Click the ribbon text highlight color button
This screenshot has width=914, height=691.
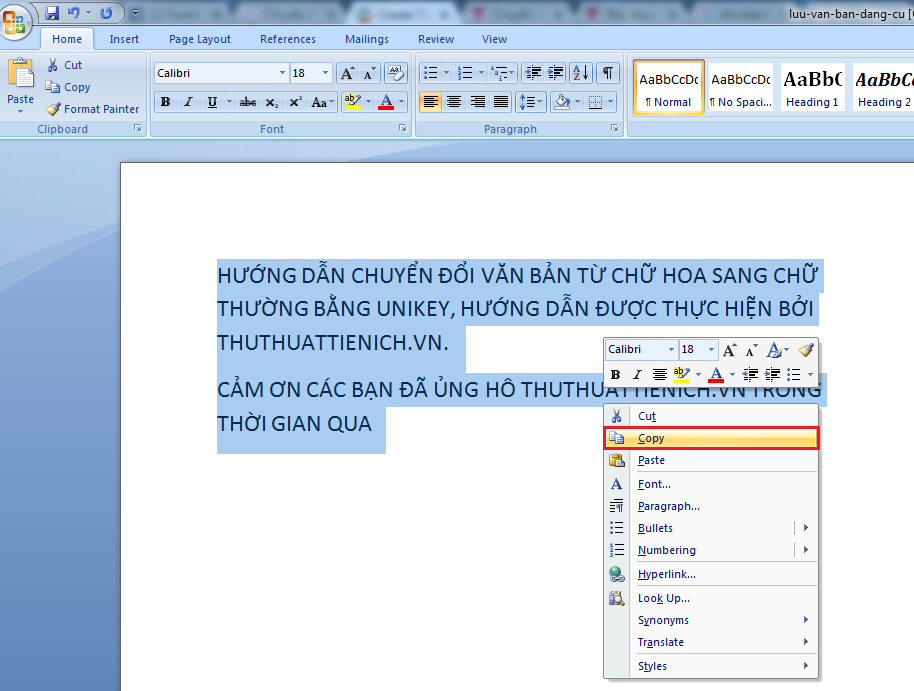351,102
